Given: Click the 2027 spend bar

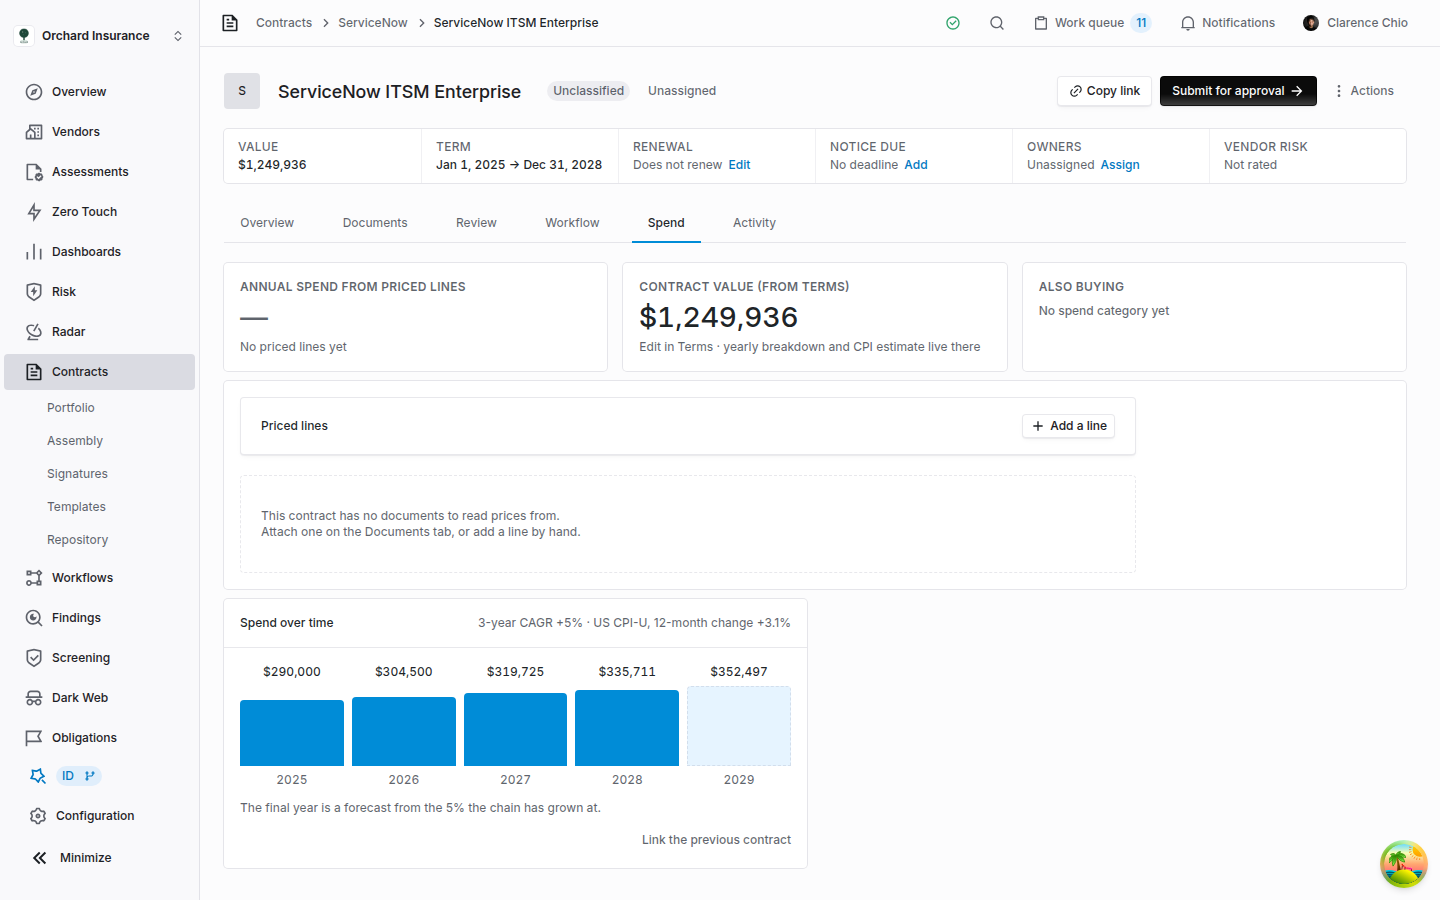Looking at the screenshot, I should (x=516, y=729).
